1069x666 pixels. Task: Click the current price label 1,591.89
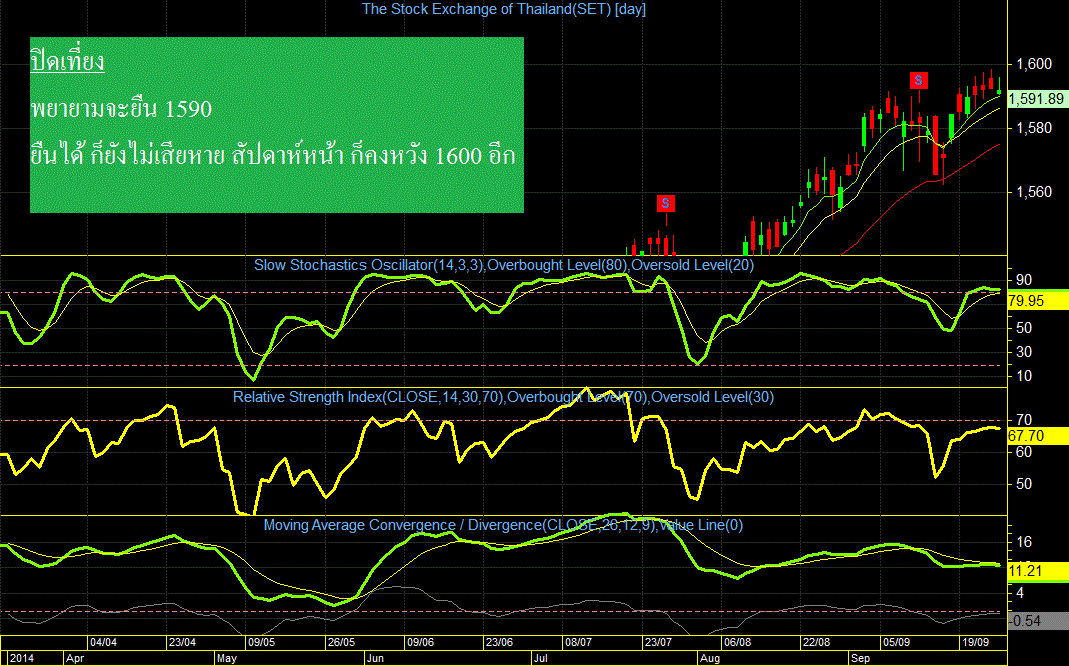tap(1036, 99)
